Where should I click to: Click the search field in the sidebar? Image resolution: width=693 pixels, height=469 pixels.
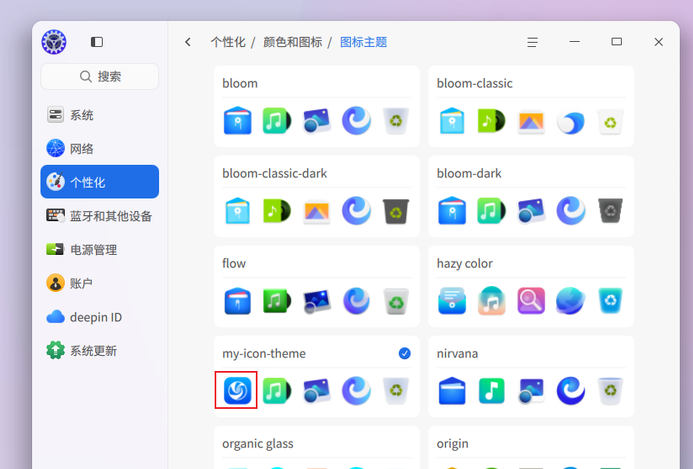[x=100, y=76]
